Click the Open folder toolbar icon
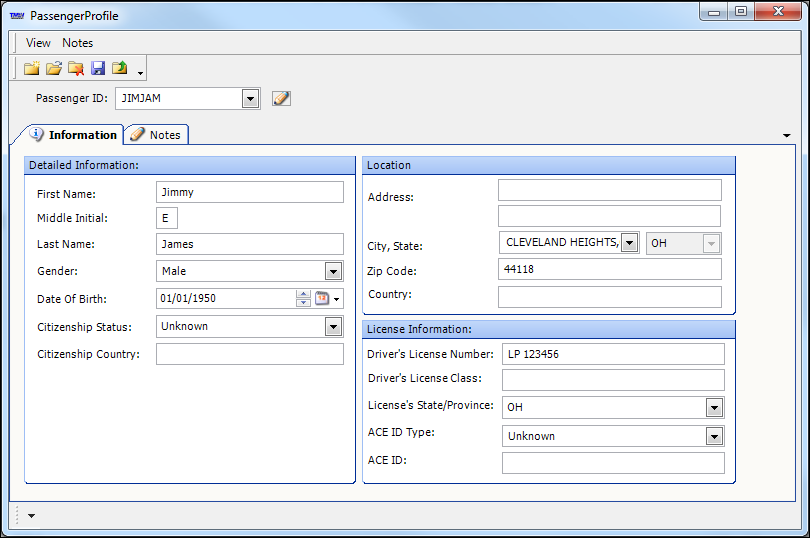 coord(54,68)
